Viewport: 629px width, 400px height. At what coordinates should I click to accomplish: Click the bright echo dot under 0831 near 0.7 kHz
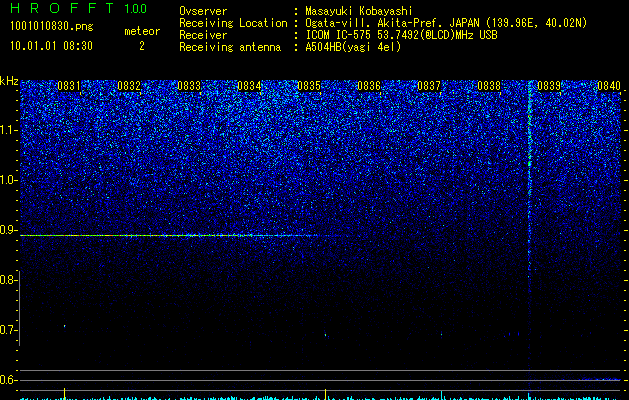point(64,326)
